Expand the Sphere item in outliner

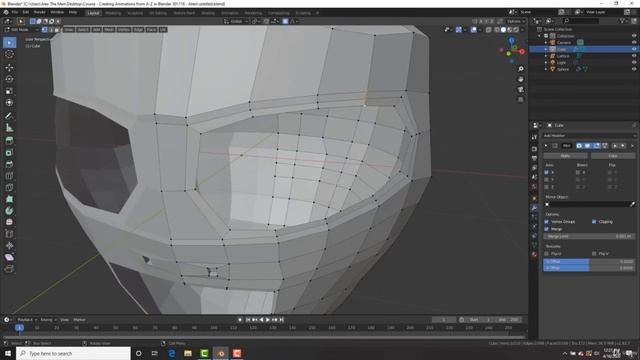pos(546,69)
